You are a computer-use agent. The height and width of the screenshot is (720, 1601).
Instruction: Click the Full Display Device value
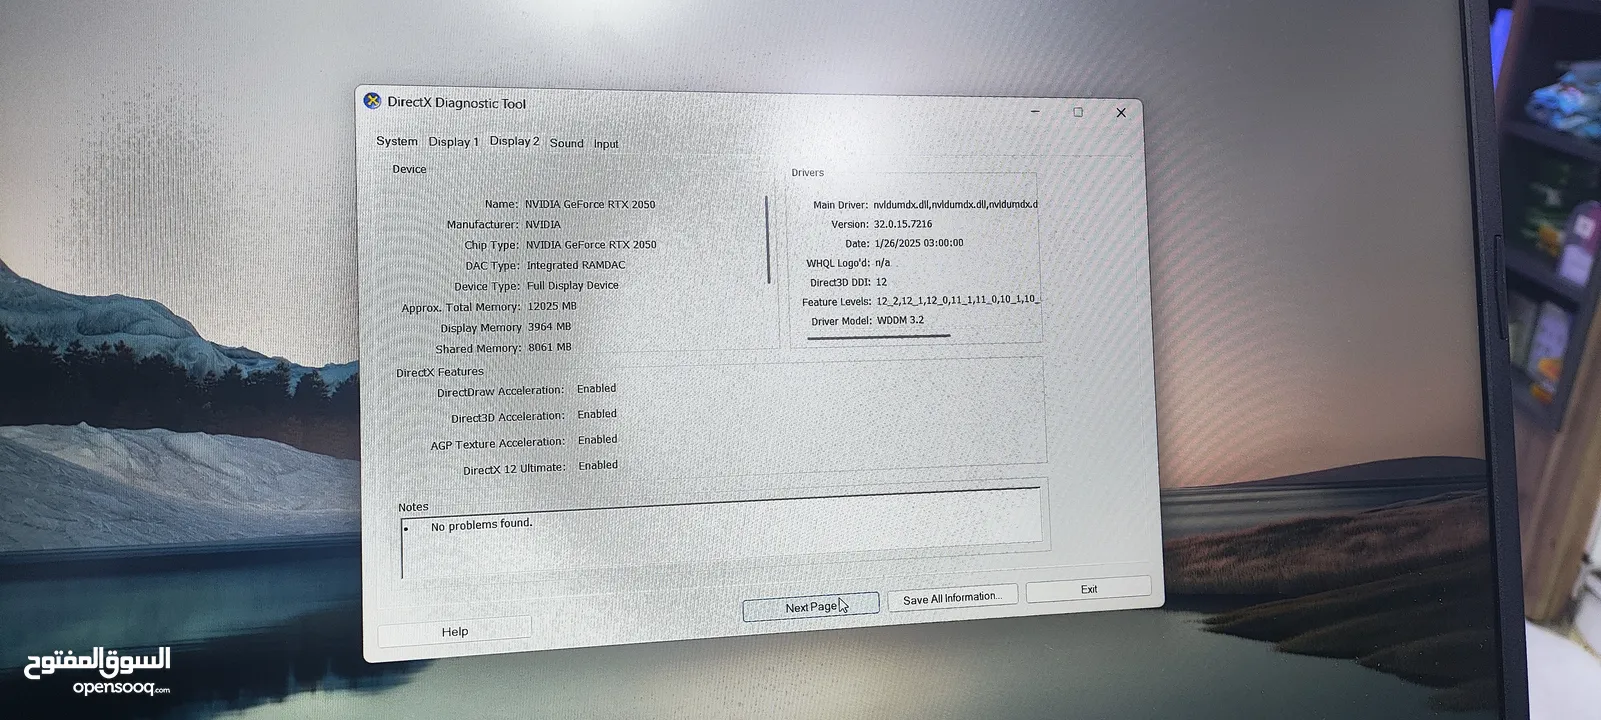point(573,285)
